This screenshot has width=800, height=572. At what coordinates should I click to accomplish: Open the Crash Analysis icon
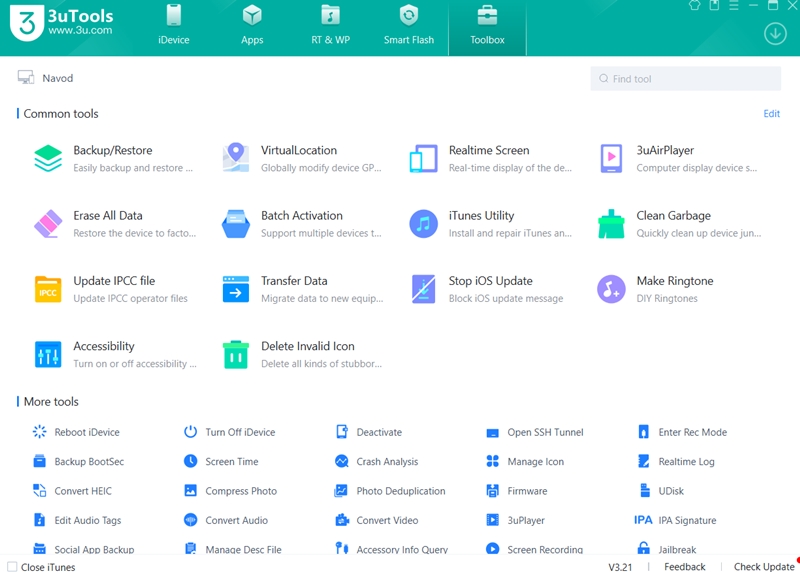coord(342,461)
